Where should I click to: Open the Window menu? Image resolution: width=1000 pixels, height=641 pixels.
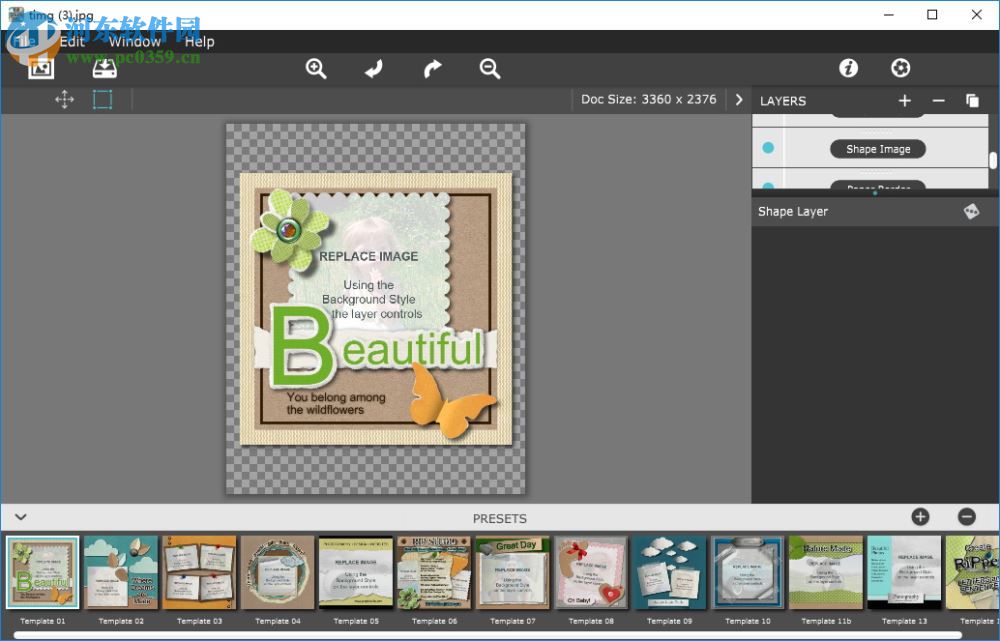click(134, 41)
